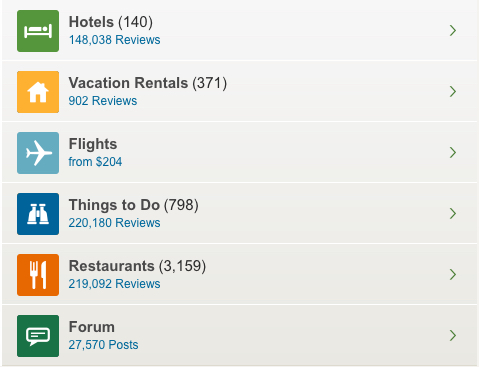Open the chevron next to Things to Do
479x367 pixels.
click(x=453, y=213)
